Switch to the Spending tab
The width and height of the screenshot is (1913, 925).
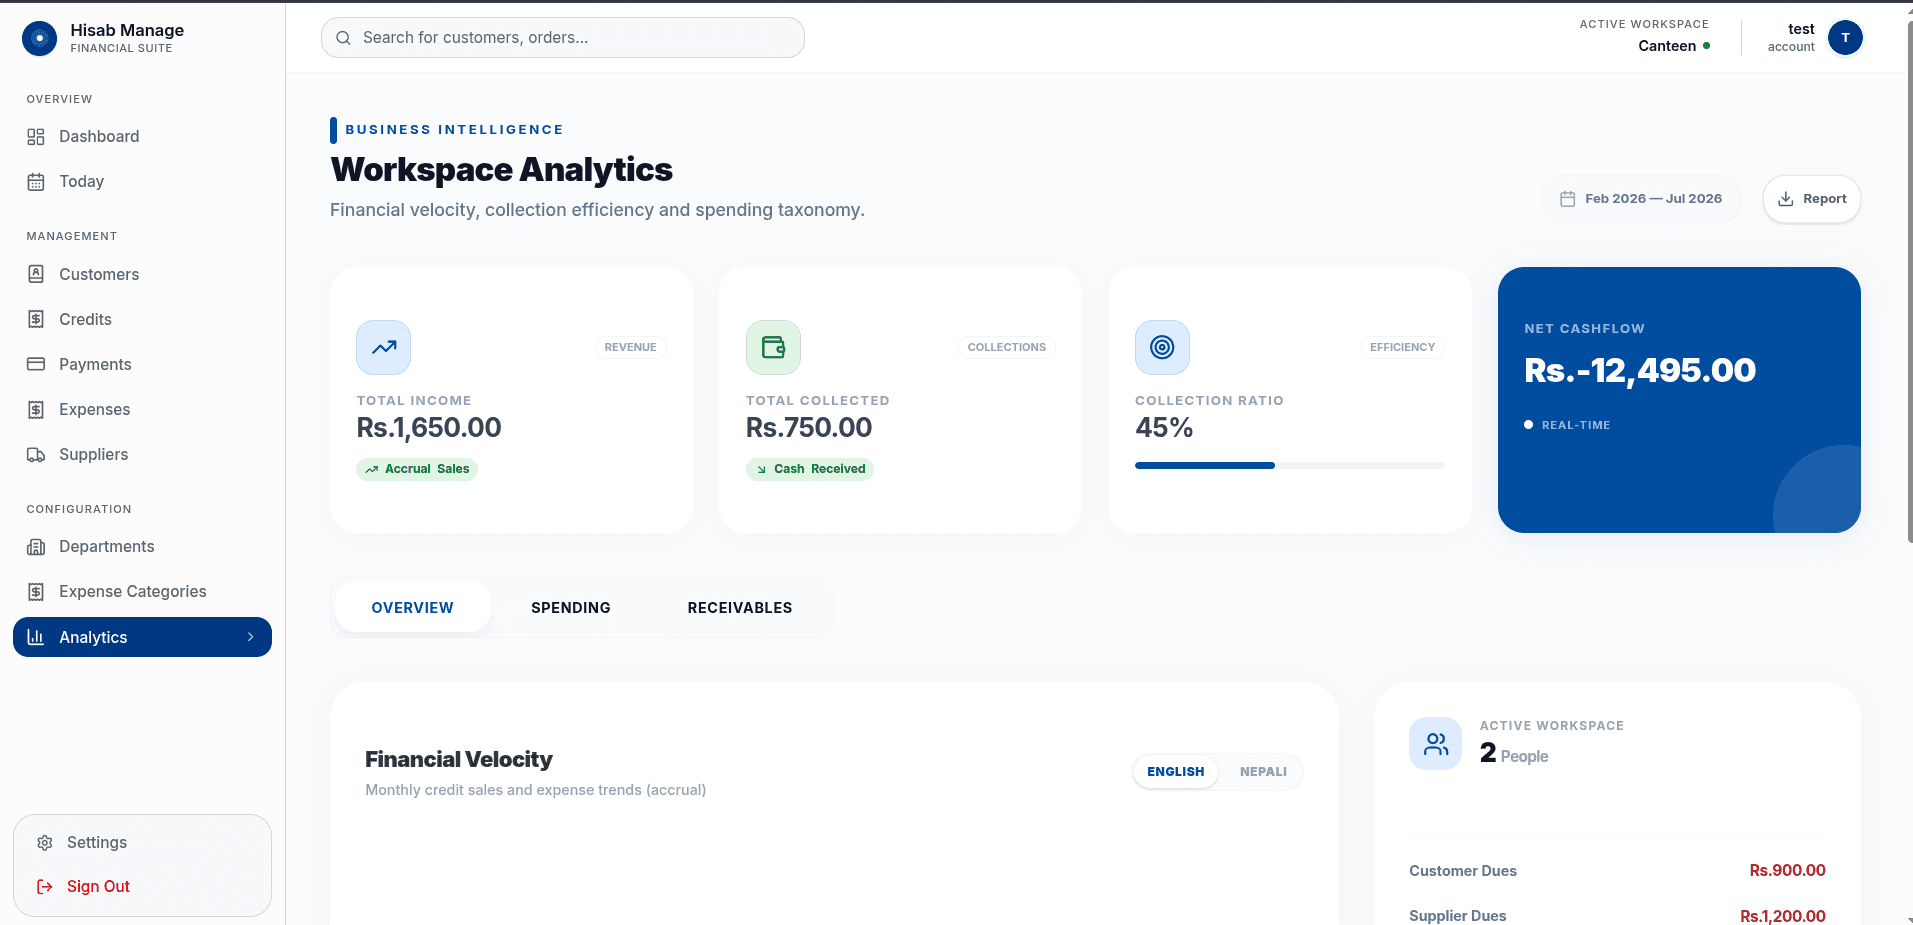[x=571, y=608]
